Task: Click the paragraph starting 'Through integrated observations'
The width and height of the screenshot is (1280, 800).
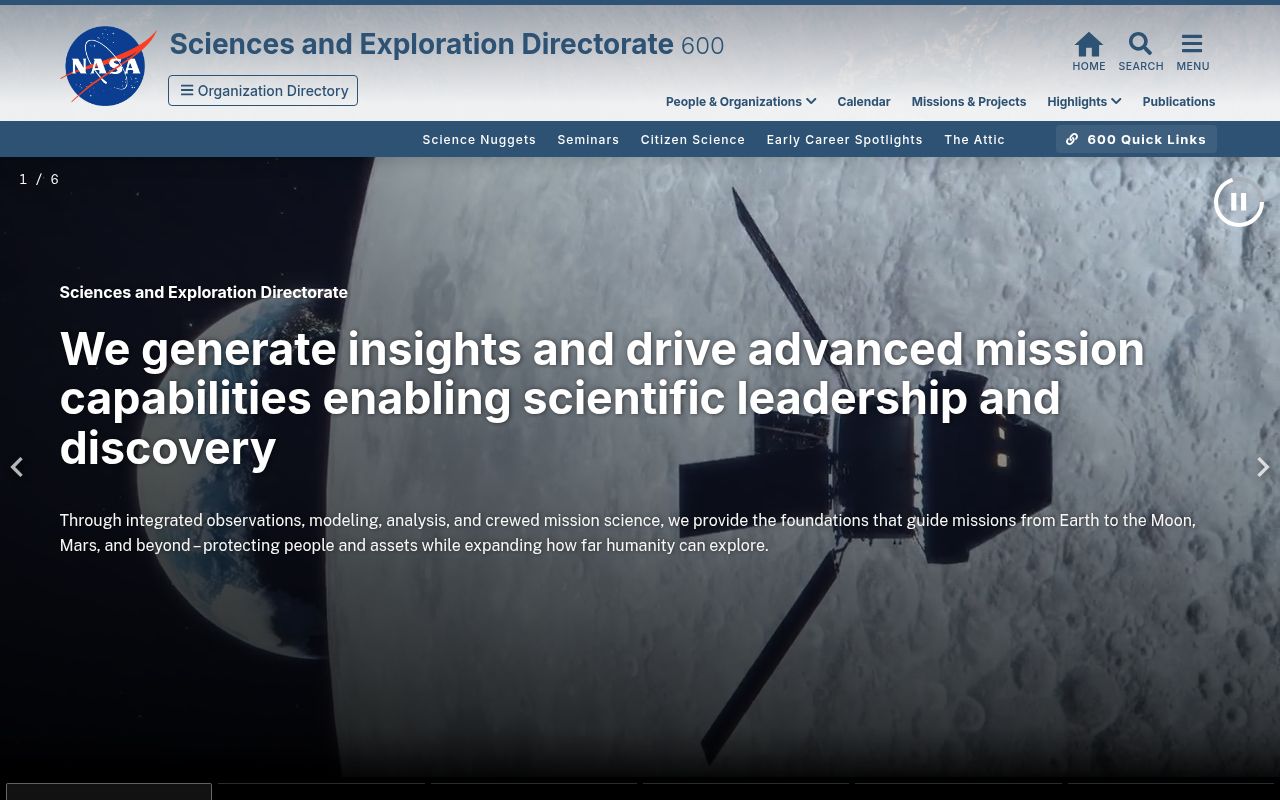Action: [x=627, y=533]
